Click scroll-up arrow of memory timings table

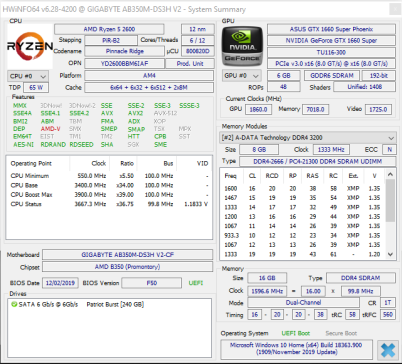pos(390,174)
